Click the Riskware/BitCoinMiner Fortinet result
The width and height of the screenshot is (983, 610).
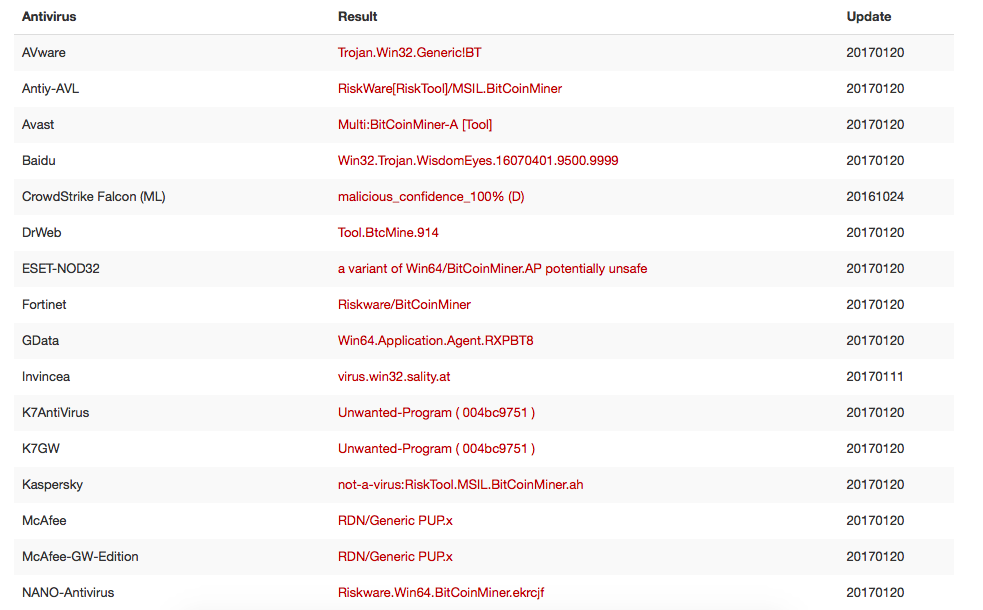click(x=404, y=305)
